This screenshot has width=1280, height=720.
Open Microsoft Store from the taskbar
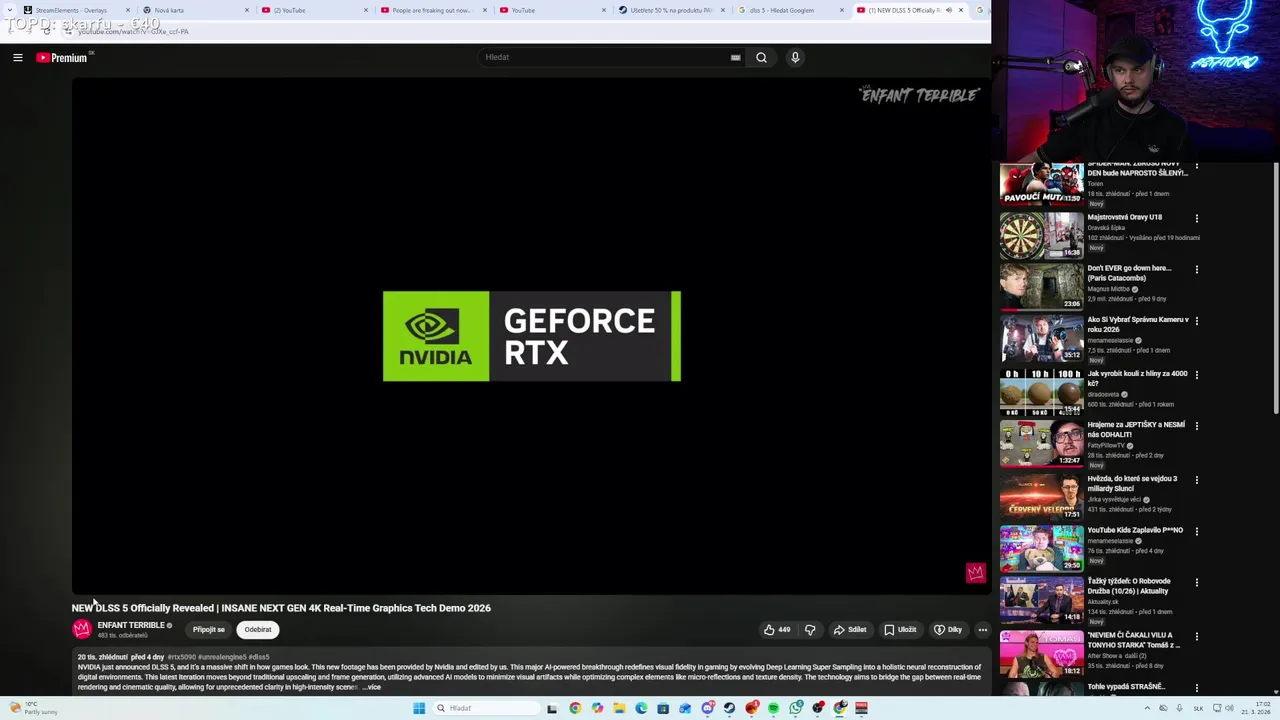coord(663,708)
